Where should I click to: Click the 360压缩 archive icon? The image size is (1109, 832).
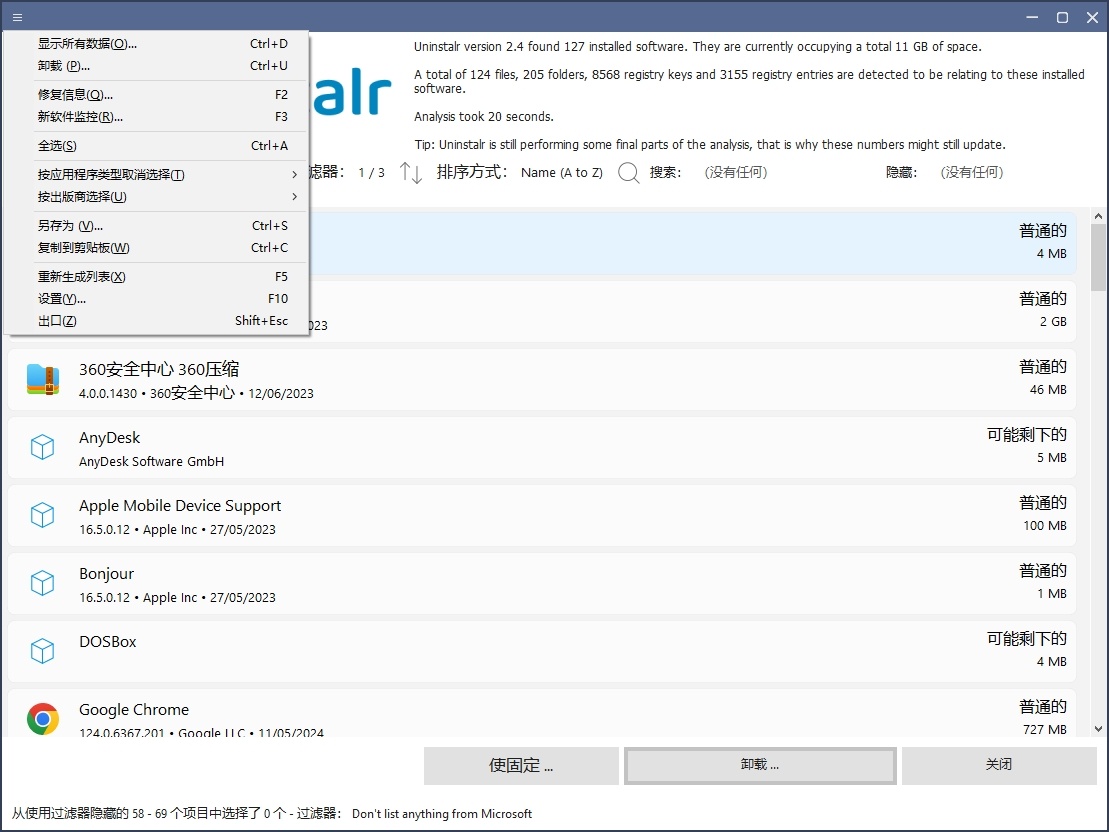click(x=42, y=379)
